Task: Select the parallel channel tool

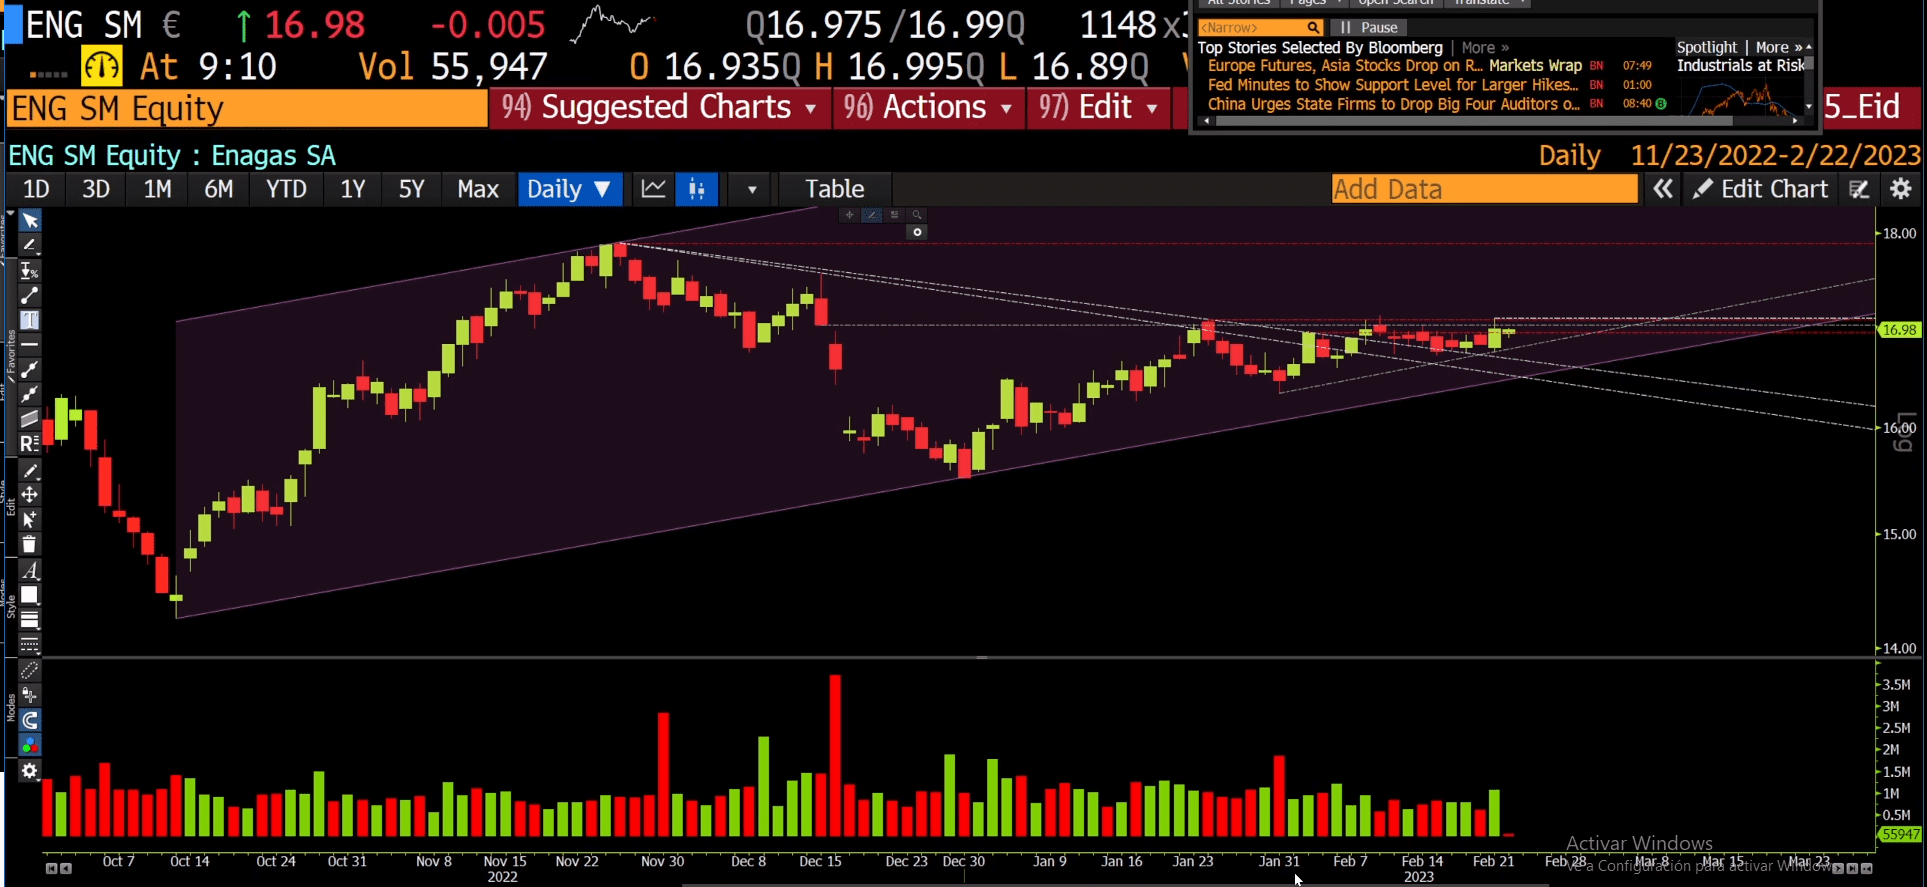Action: 30,419
